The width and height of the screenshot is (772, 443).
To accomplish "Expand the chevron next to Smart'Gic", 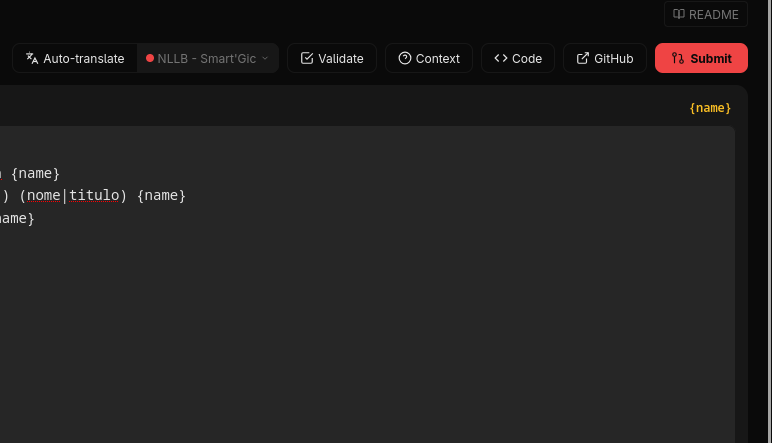I will click(265, 58).
